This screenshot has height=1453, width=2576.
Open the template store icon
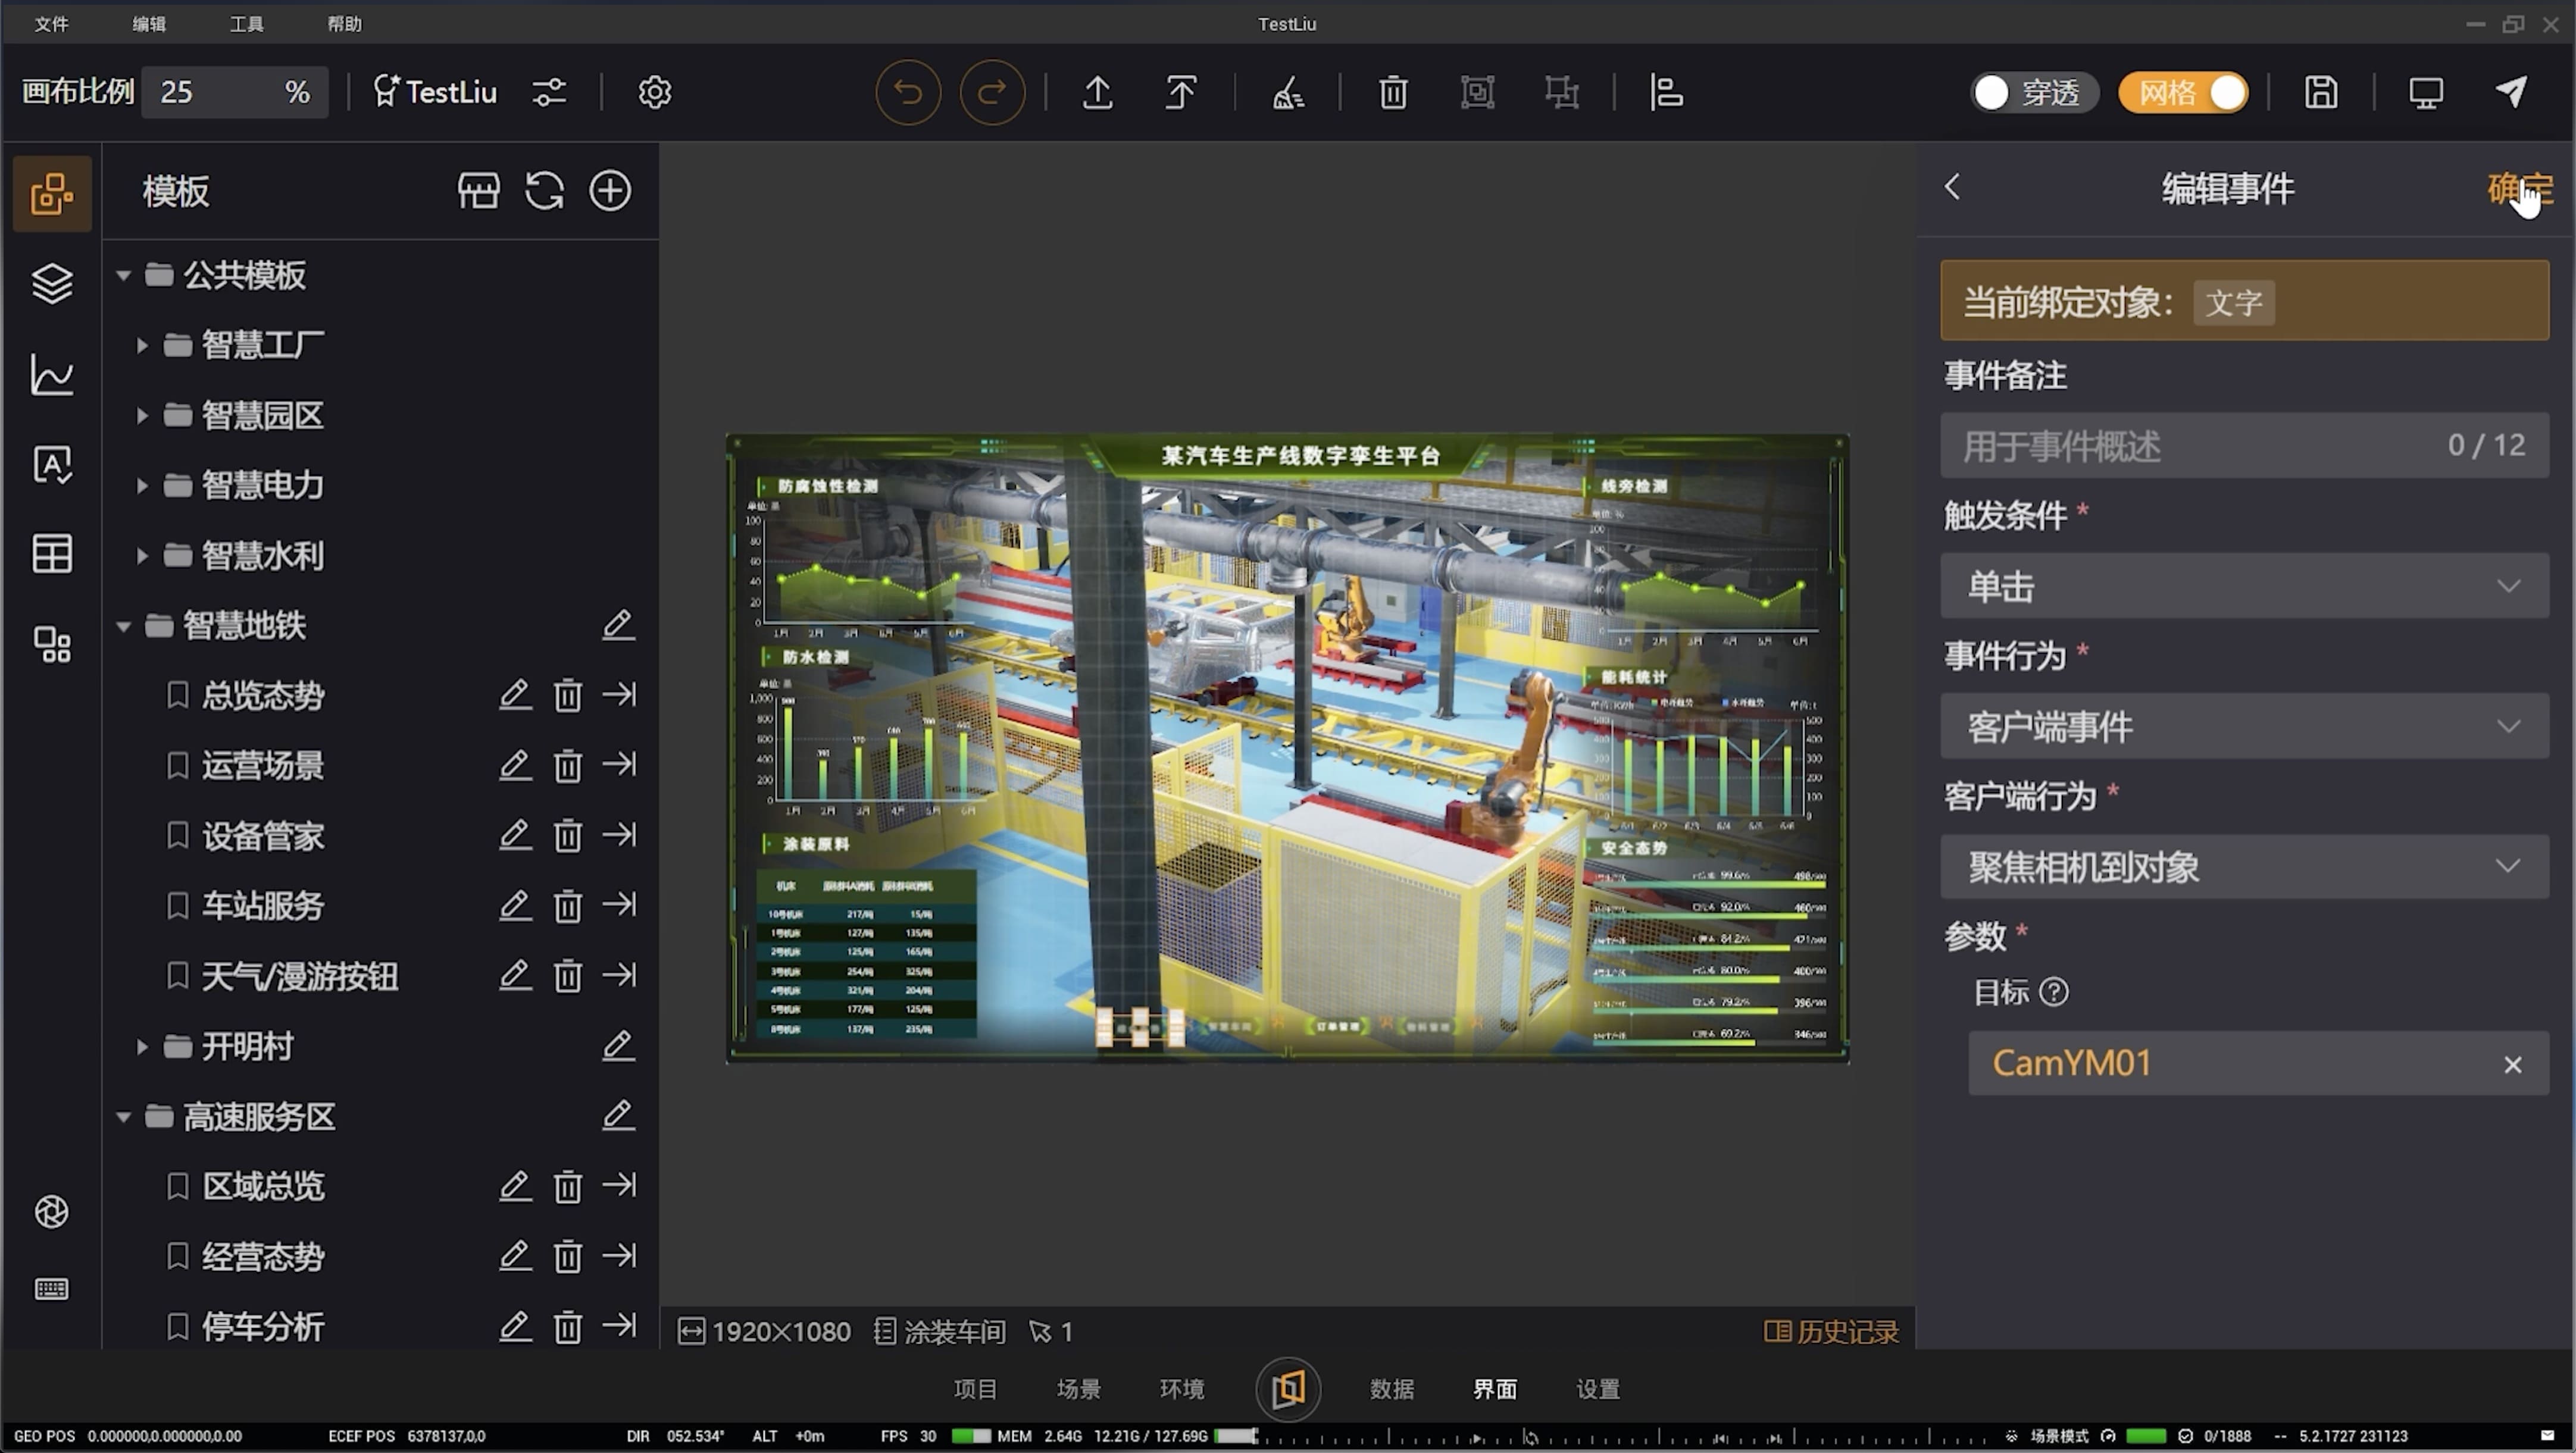[478, 190]
